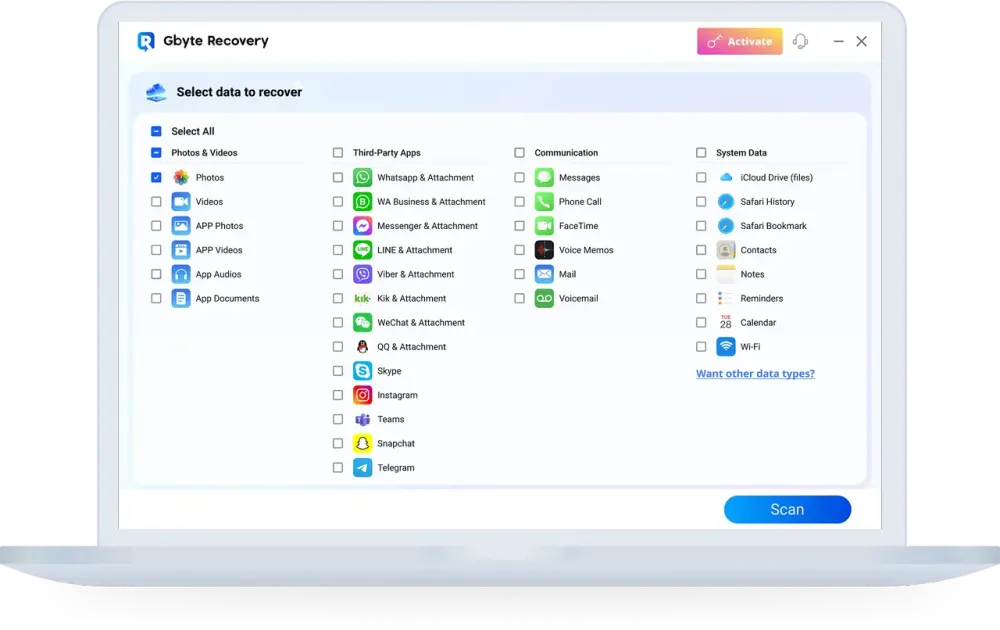This screenshot has height=630, width=1000.
Task: Tick the Contacts checkbox
Action: point(702,250)
